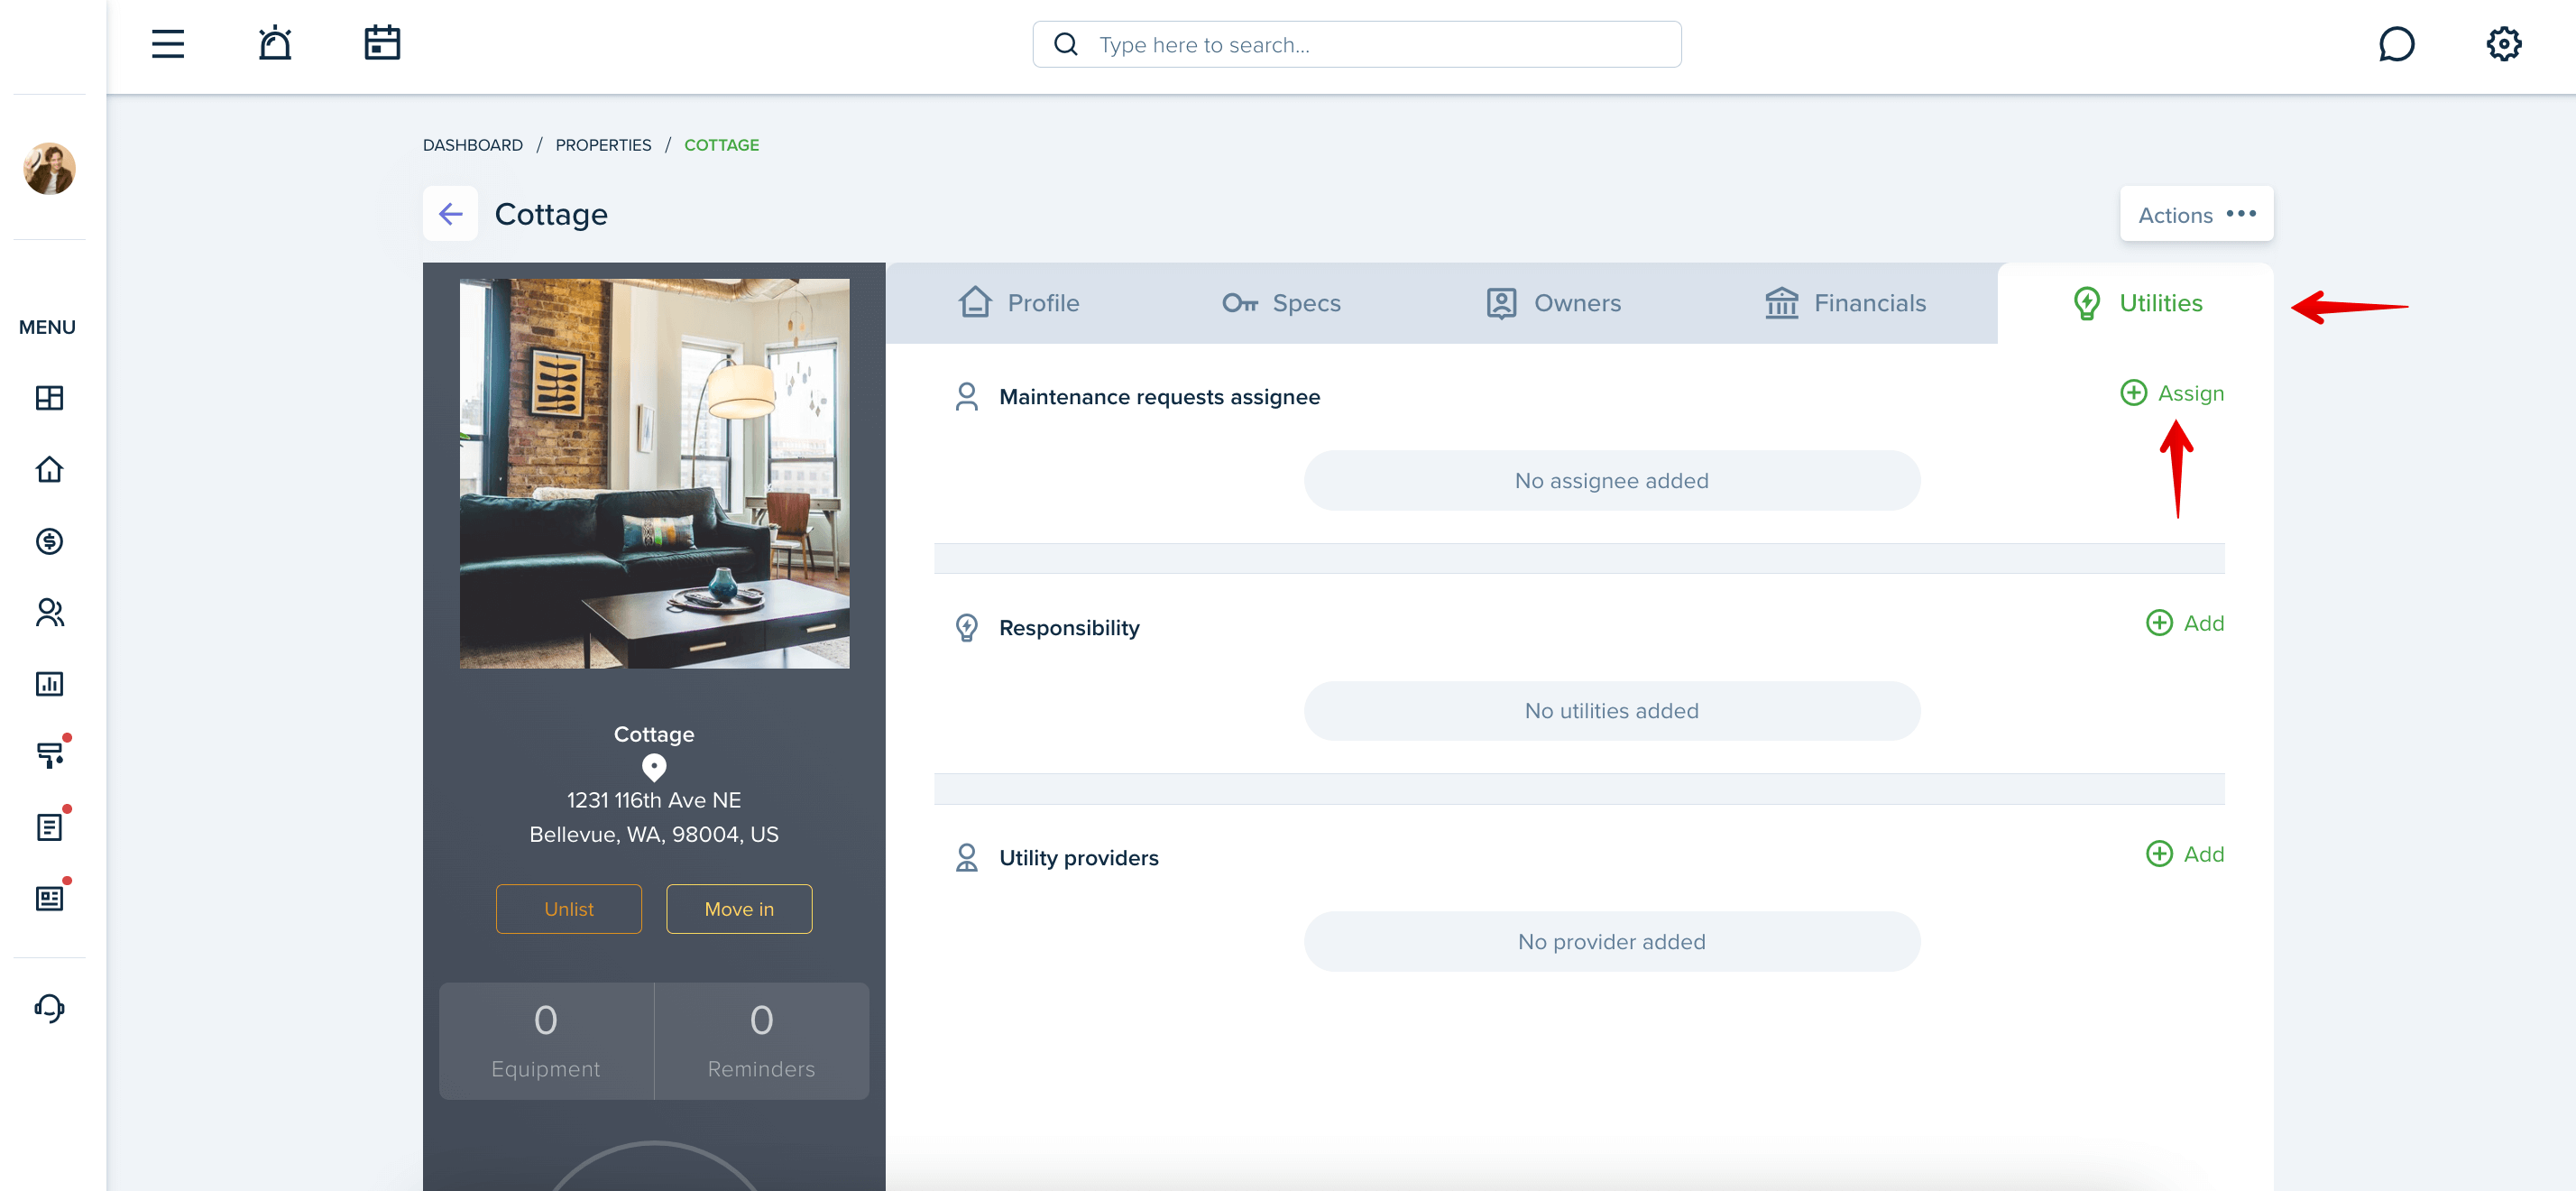This screenshot has width=2576, height=1191.
Task: Click the Utility providers person icon
Action: (966, 858)
